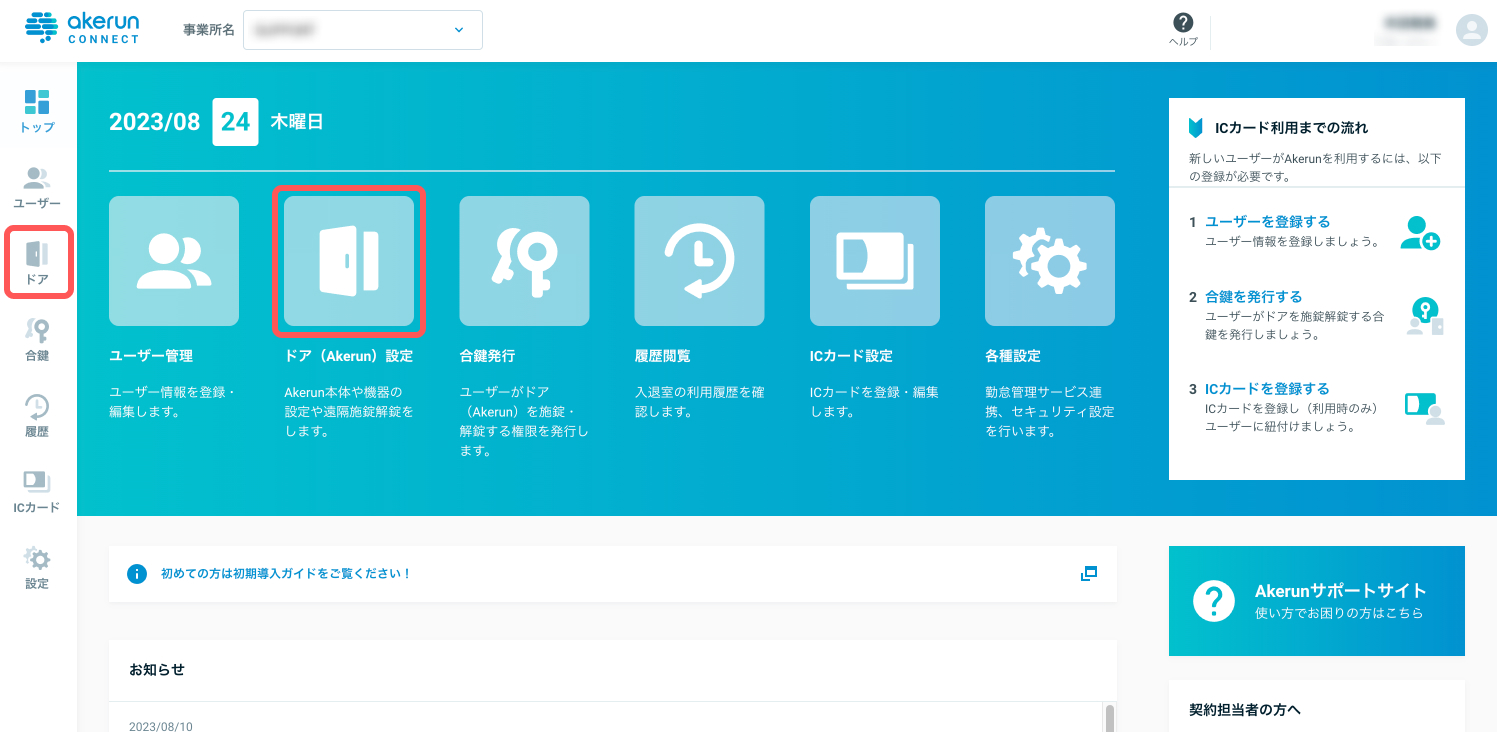Click the 各種設定 heading text
1497x732 pixels.
pos(1013,356)
